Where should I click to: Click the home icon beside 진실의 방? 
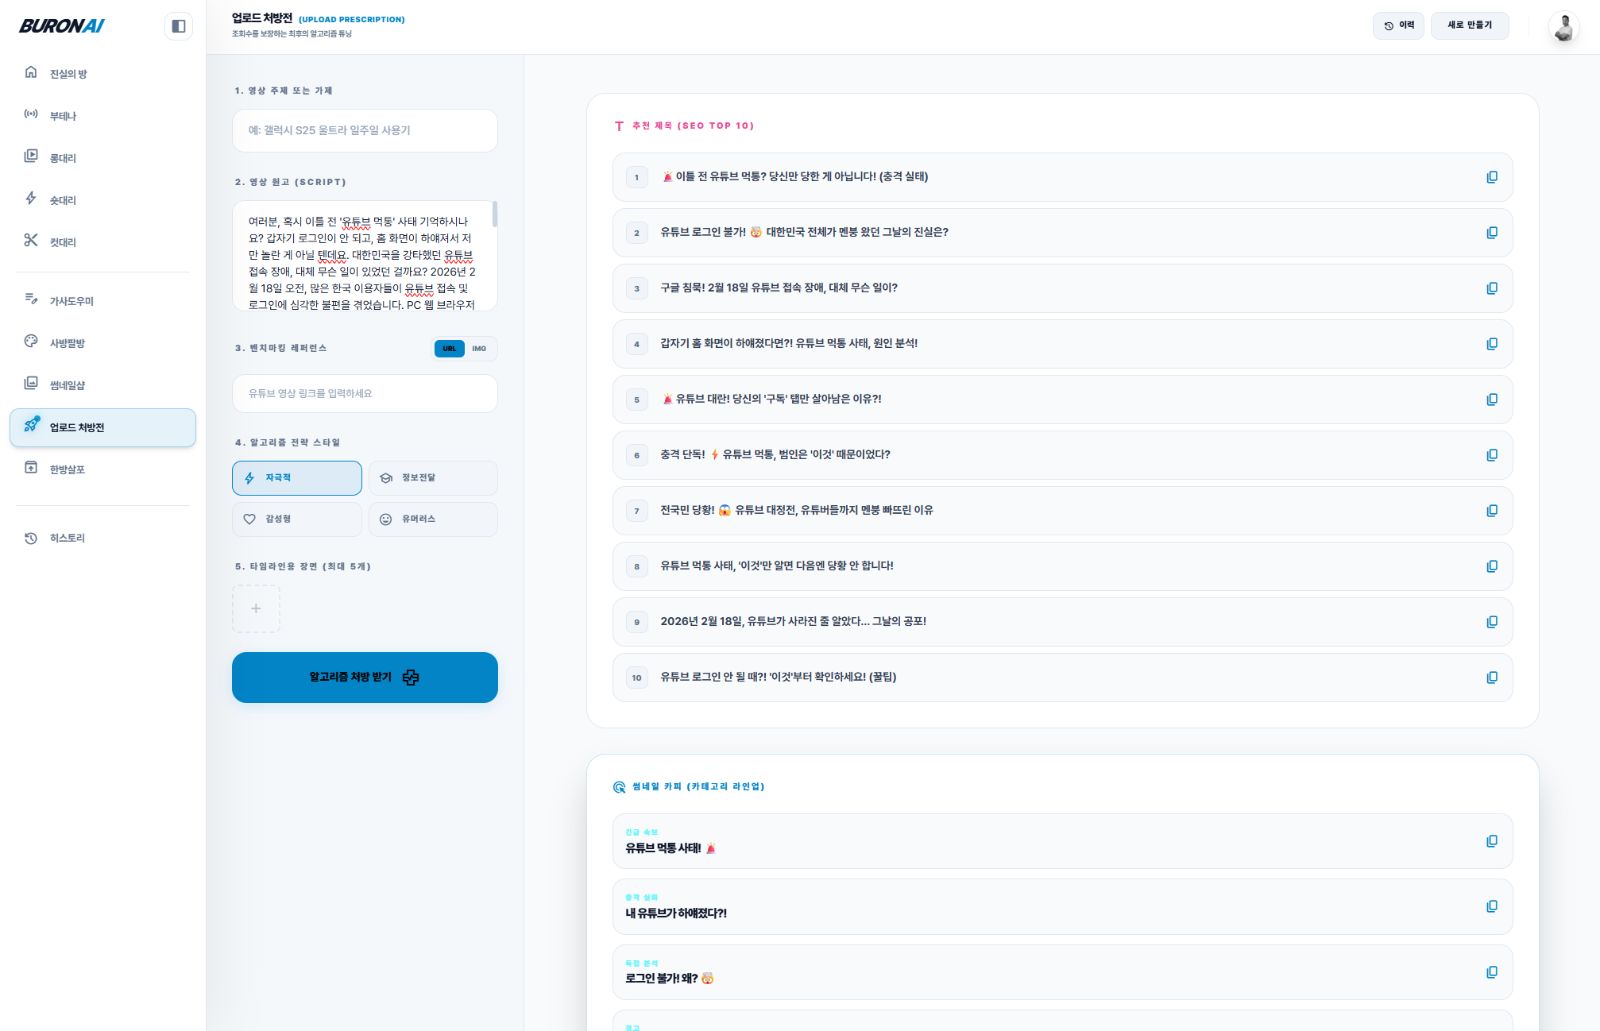pyautogui.click(x=31, y=73)
